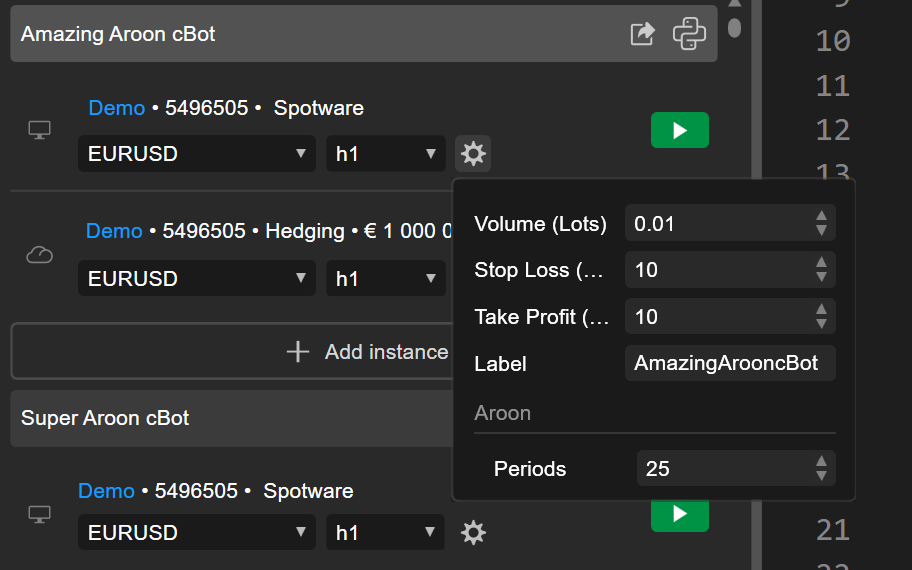Click the Aroon Periods stepper arrows
Screen dimensions: 912x570
pyautogui.click(x=821, y=468)
